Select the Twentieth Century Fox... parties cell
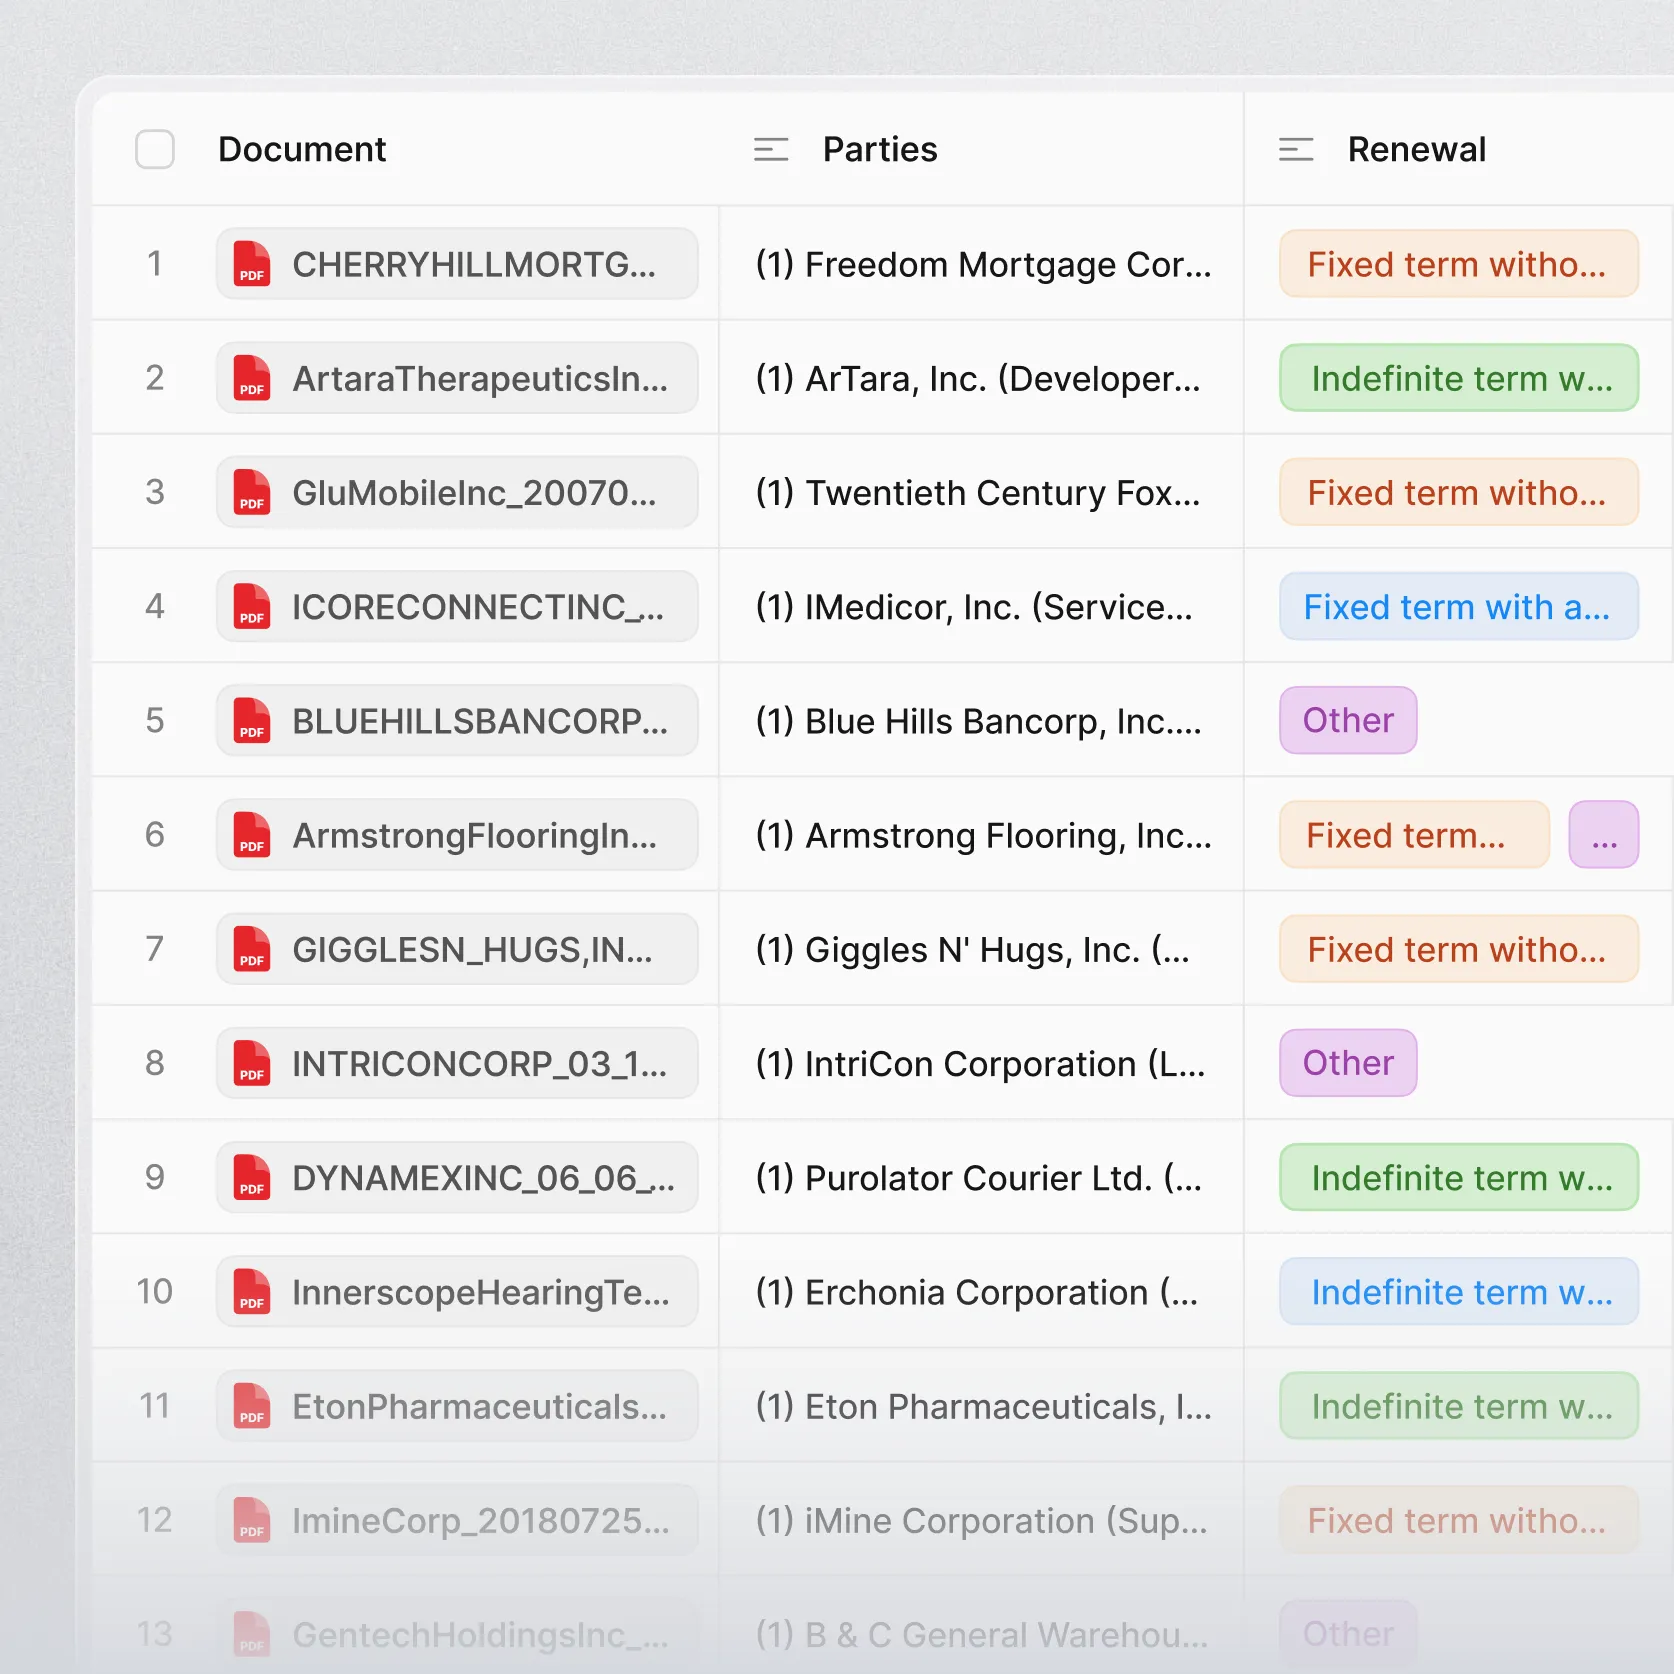1674x1674 pixels. click(982, 492)
